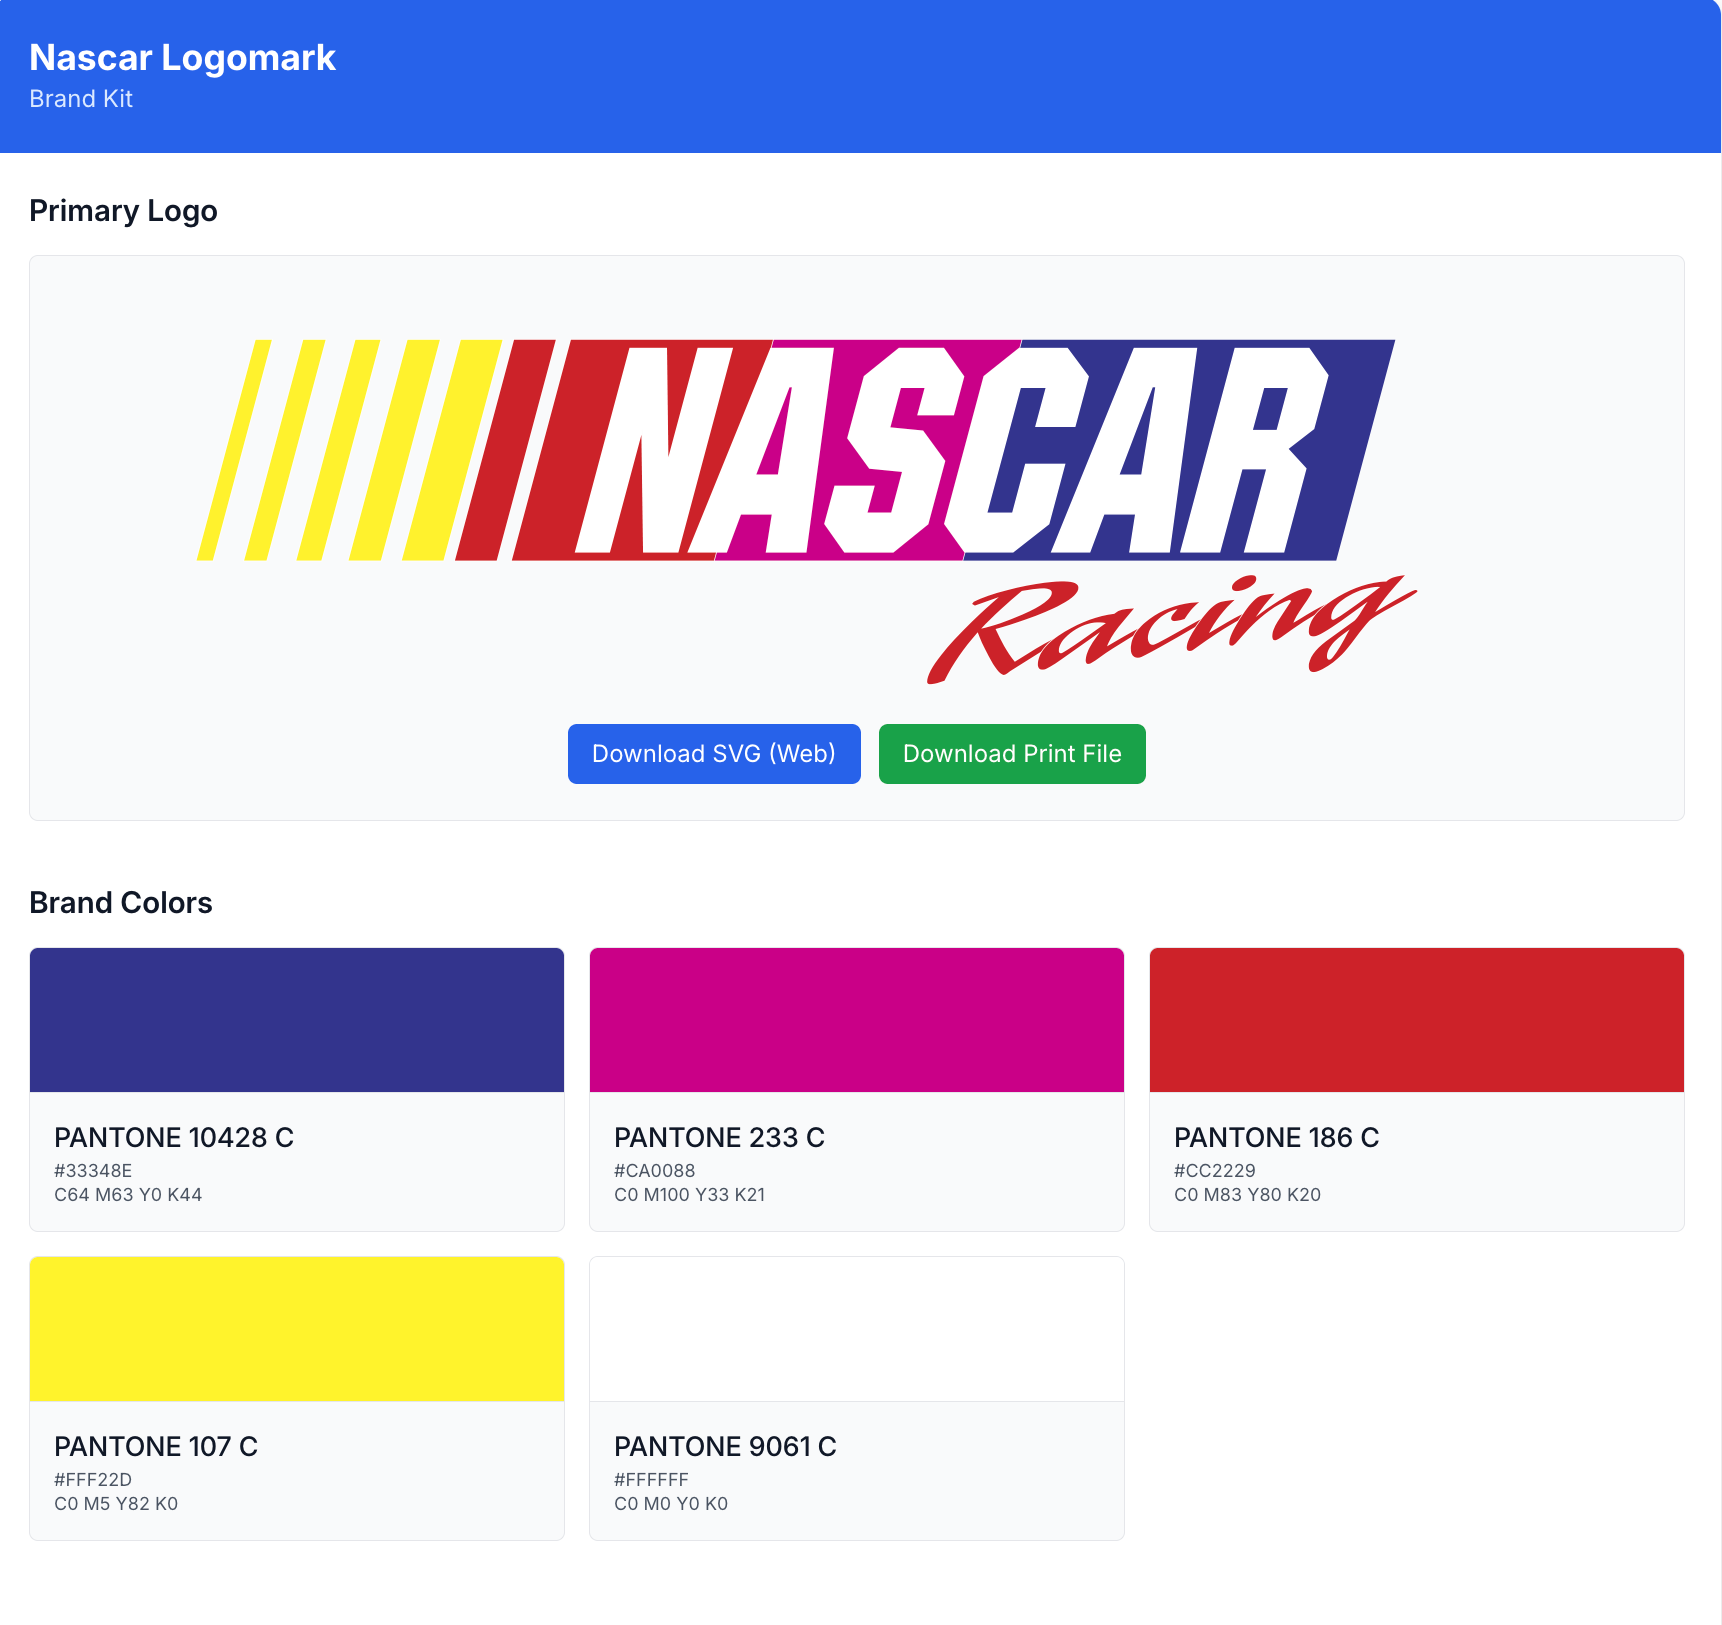1722x1625 pixels.
Task: Click the PANTONE 107 C label
Action: point(156,1447)
